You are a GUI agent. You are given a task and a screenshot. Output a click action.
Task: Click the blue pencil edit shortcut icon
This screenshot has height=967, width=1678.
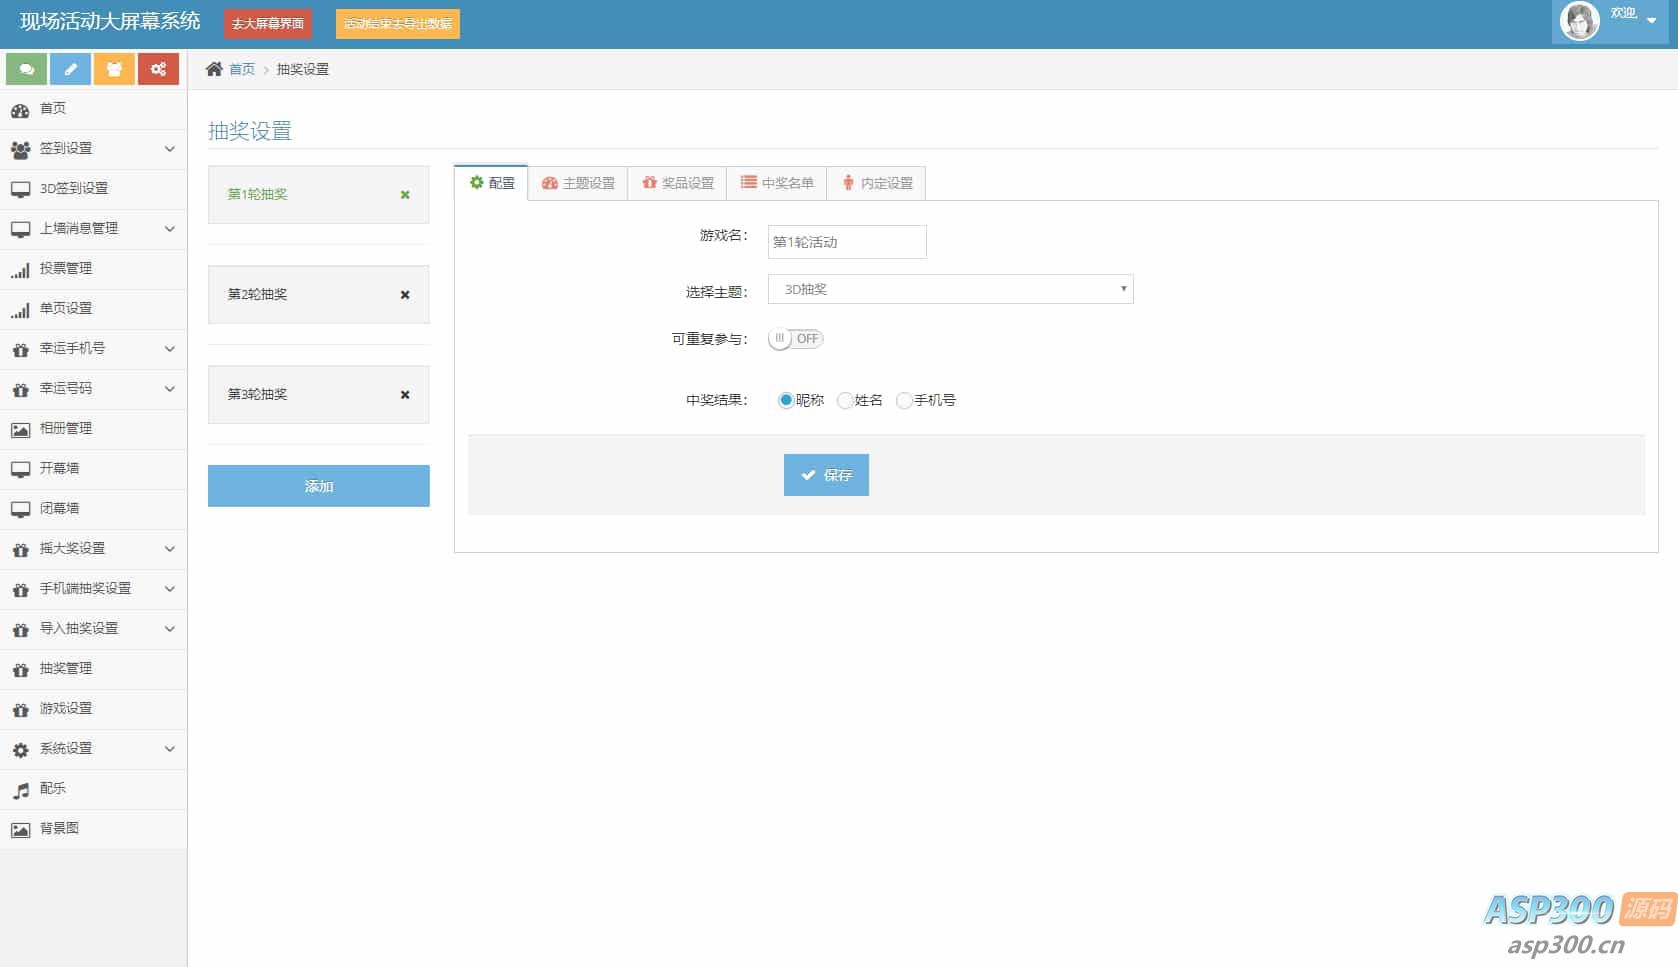pos(71,69)
